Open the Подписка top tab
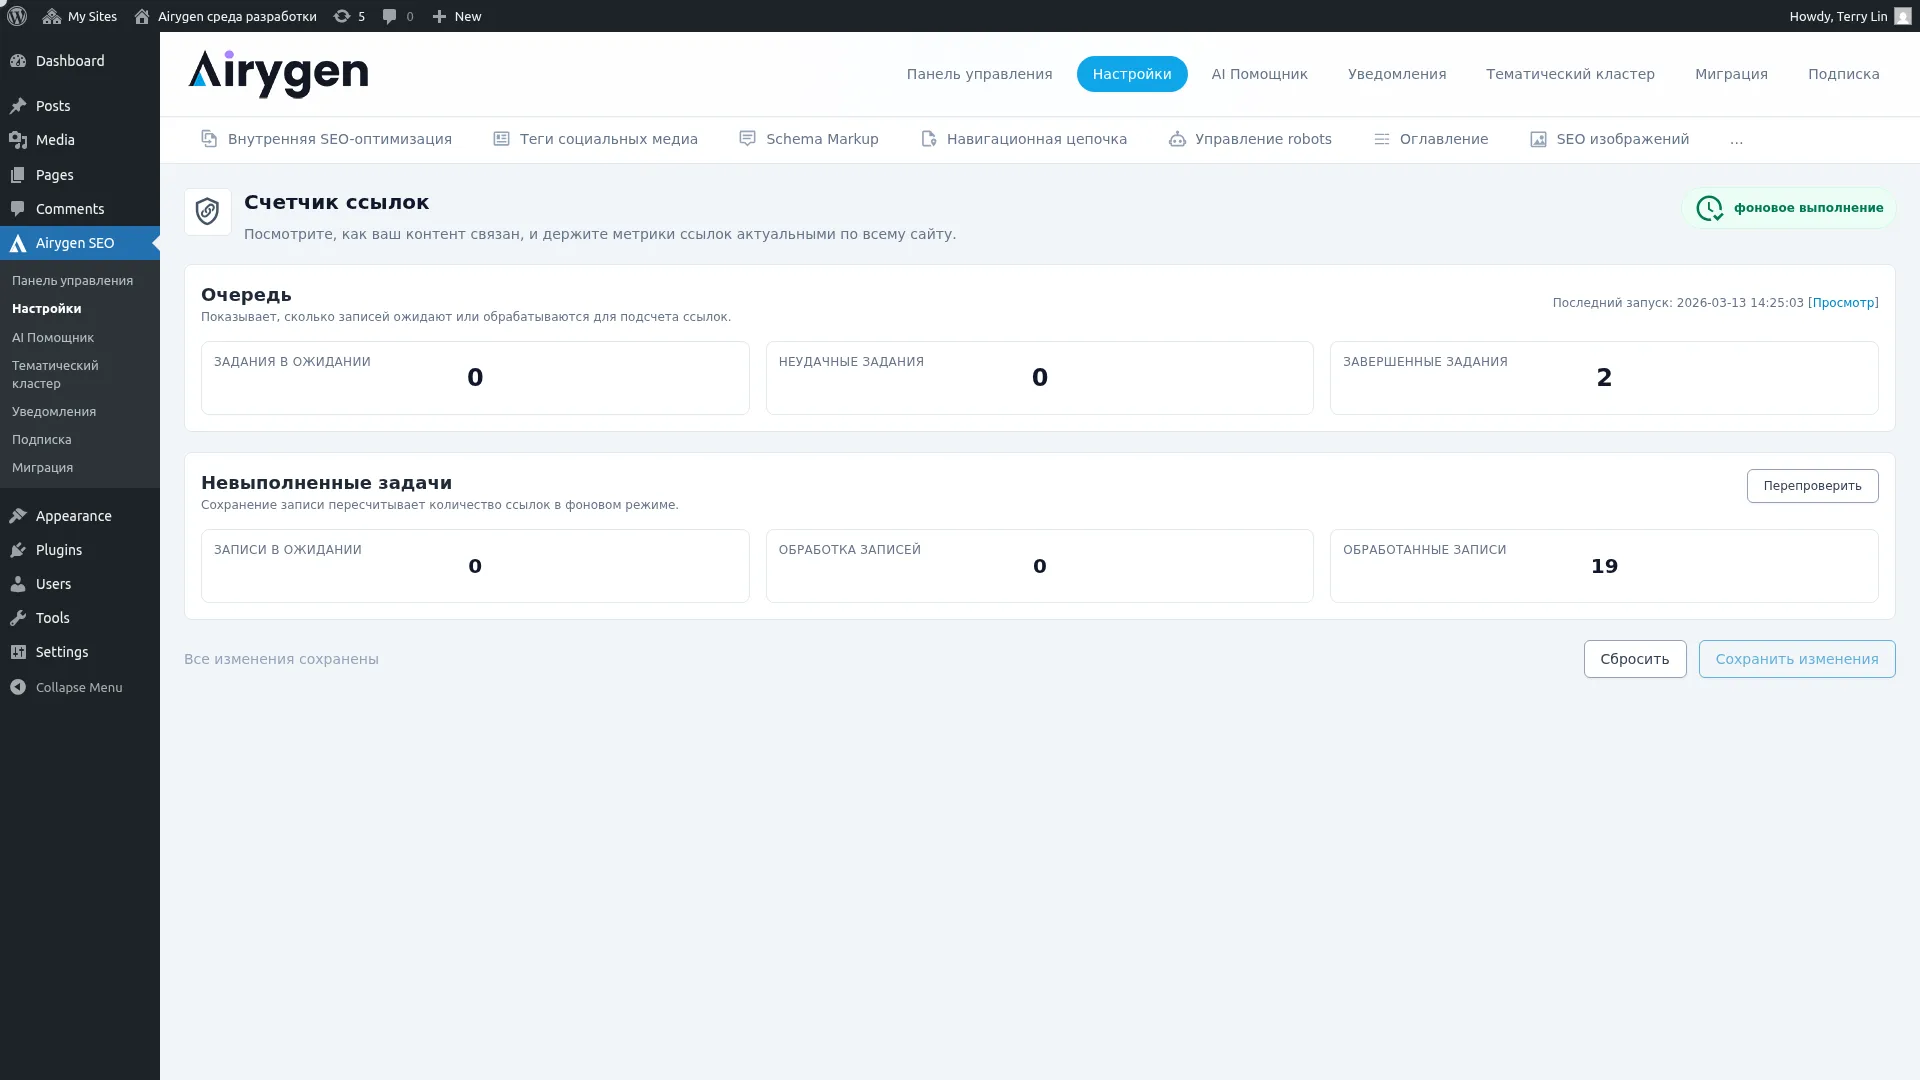Viewport: 1920px width, 1080px height. pos(1843,74)
